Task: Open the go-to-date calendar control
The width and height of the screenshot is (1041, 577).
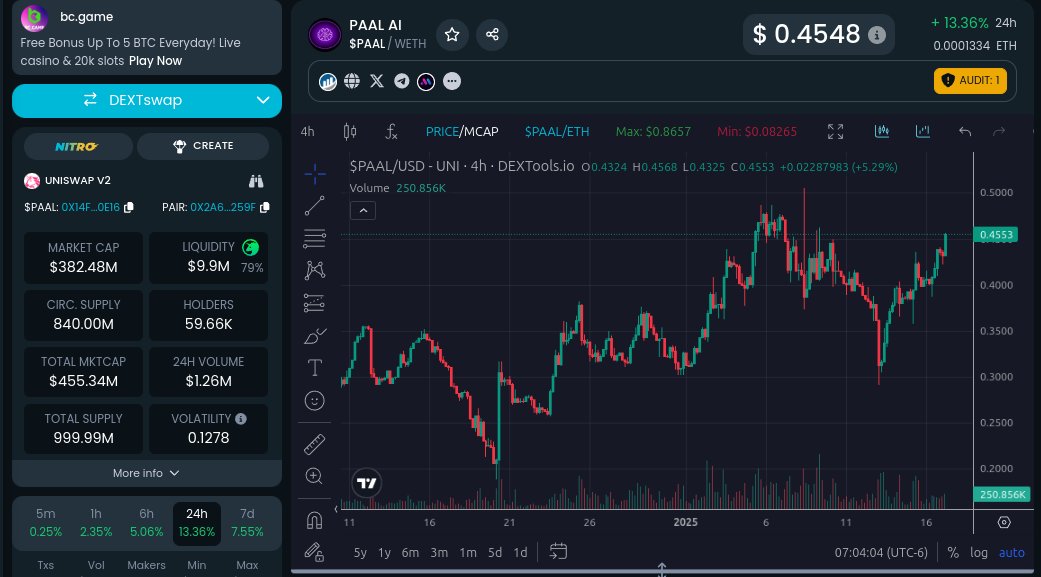Action: (x=558, y=551)
